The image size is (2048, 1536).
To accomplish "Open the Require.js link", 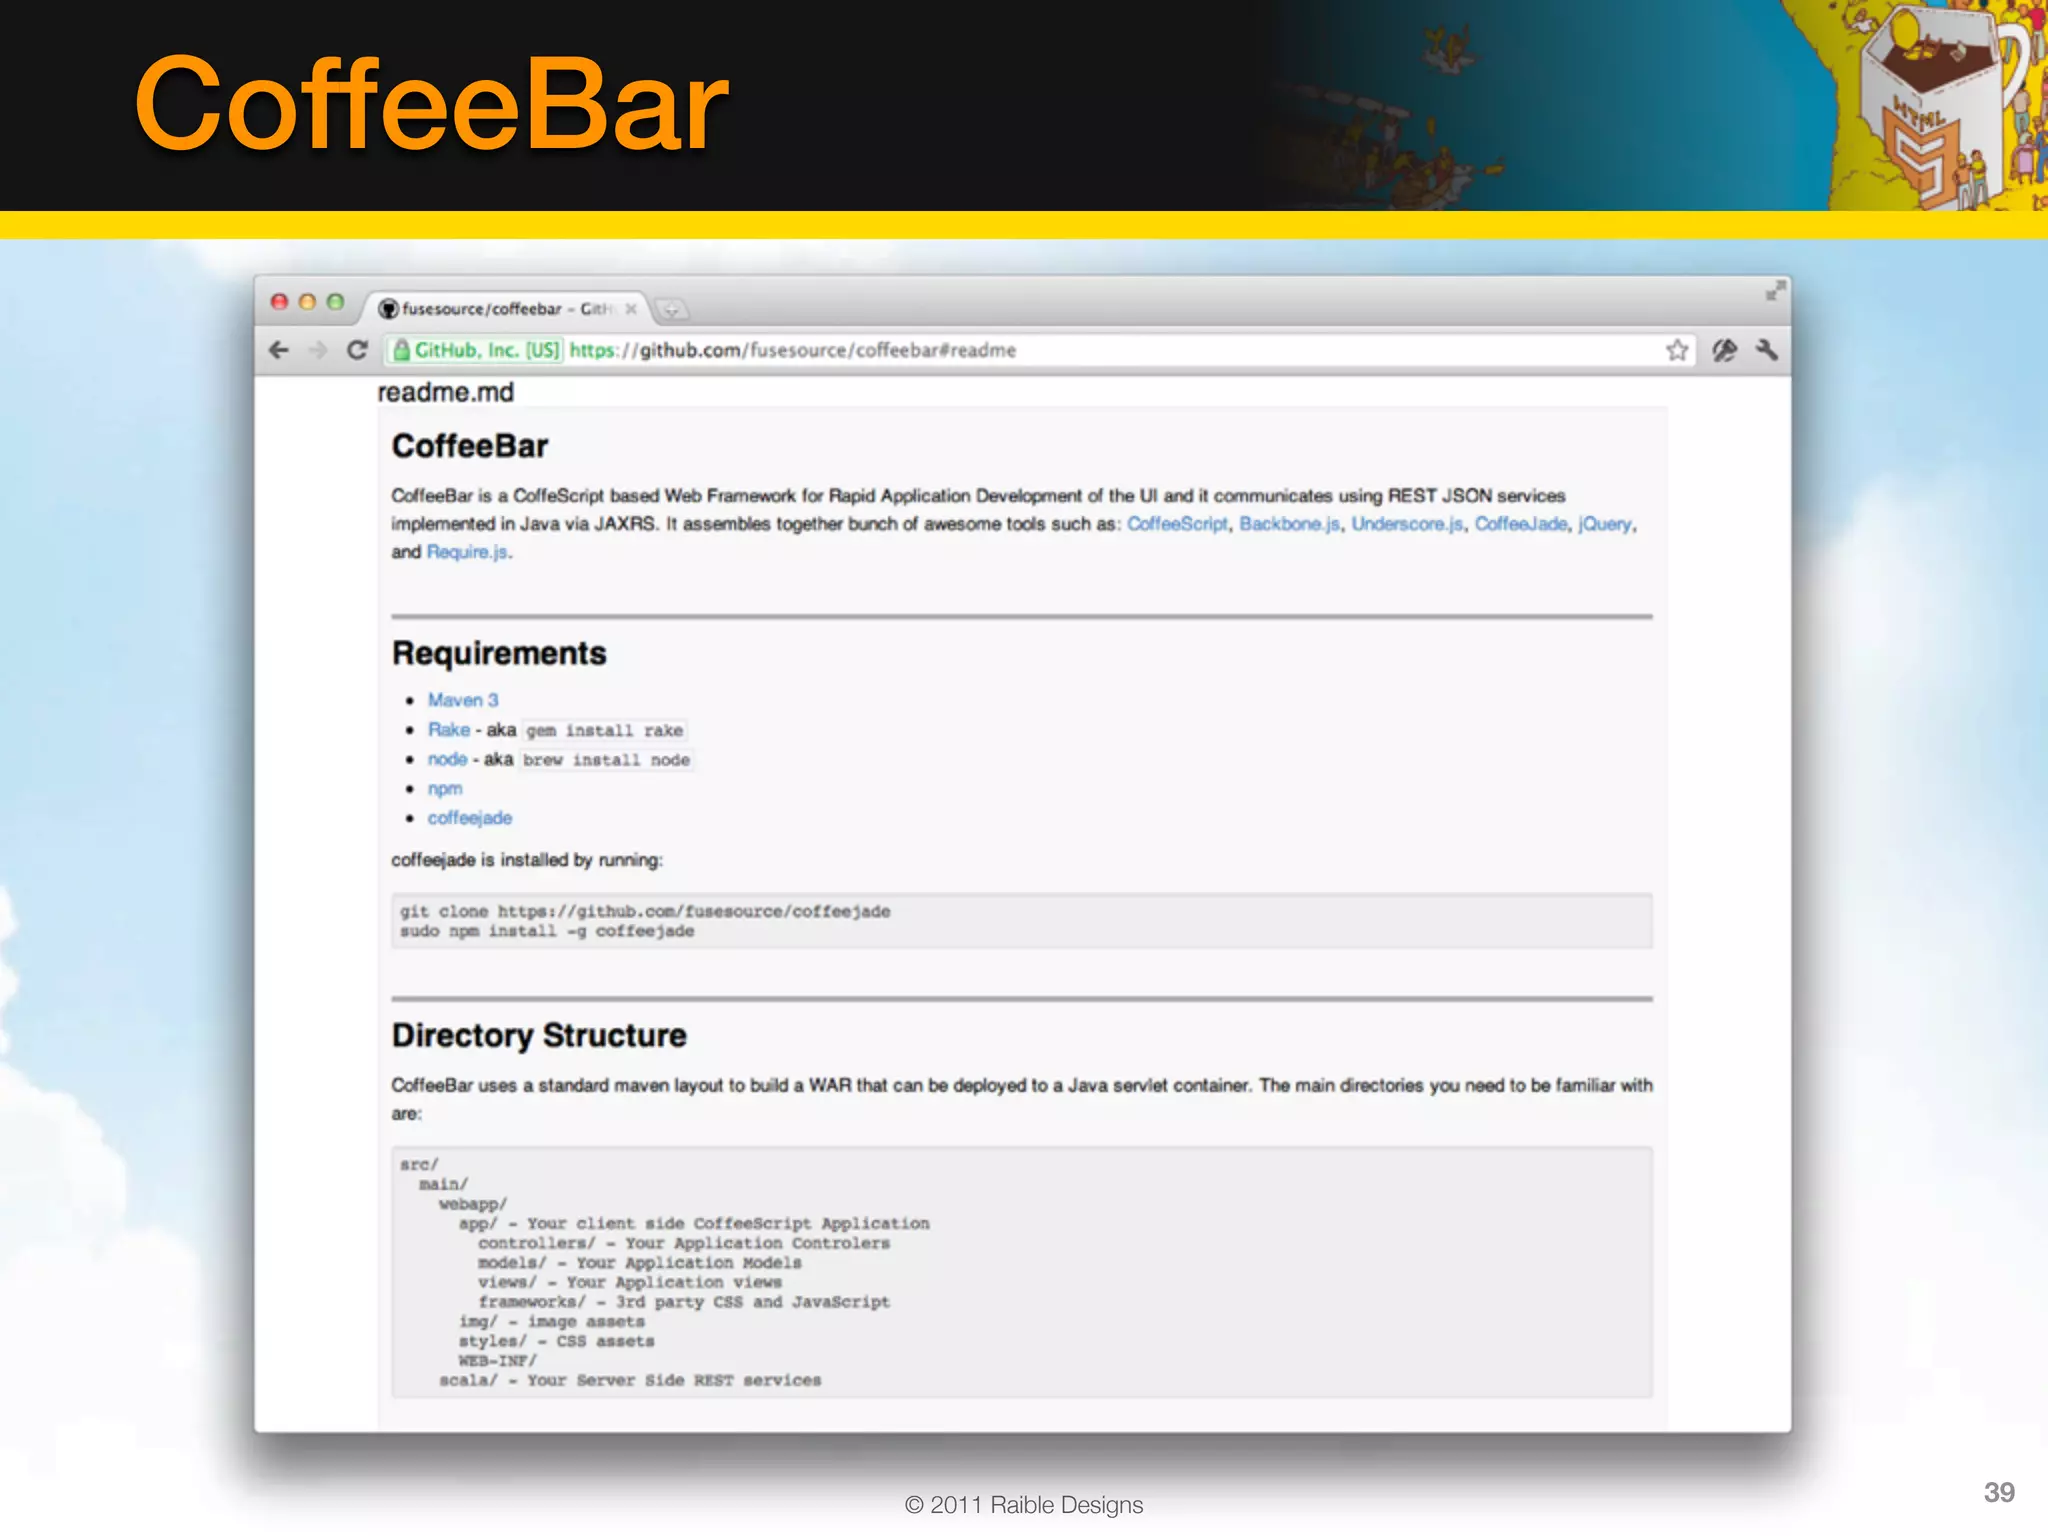I will pos(467,552).
